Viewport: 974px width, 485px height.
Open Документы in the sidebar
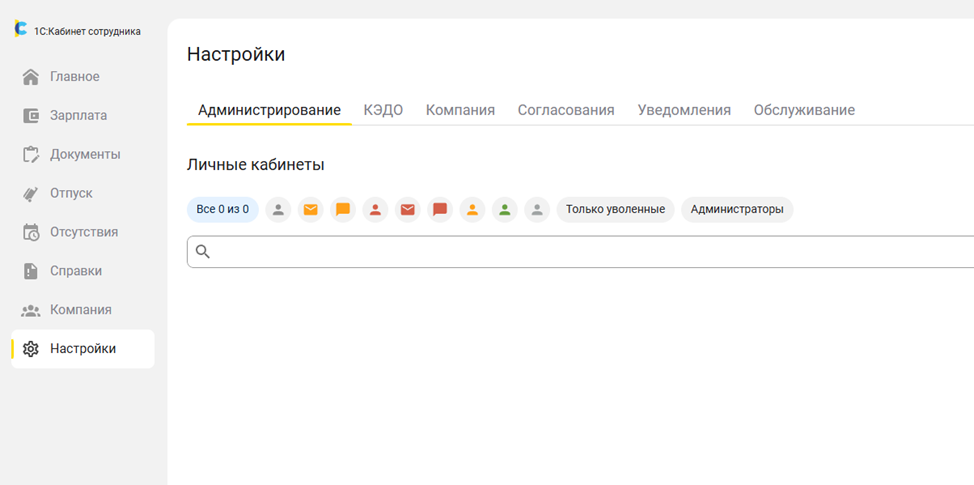(x=83, y=155)
